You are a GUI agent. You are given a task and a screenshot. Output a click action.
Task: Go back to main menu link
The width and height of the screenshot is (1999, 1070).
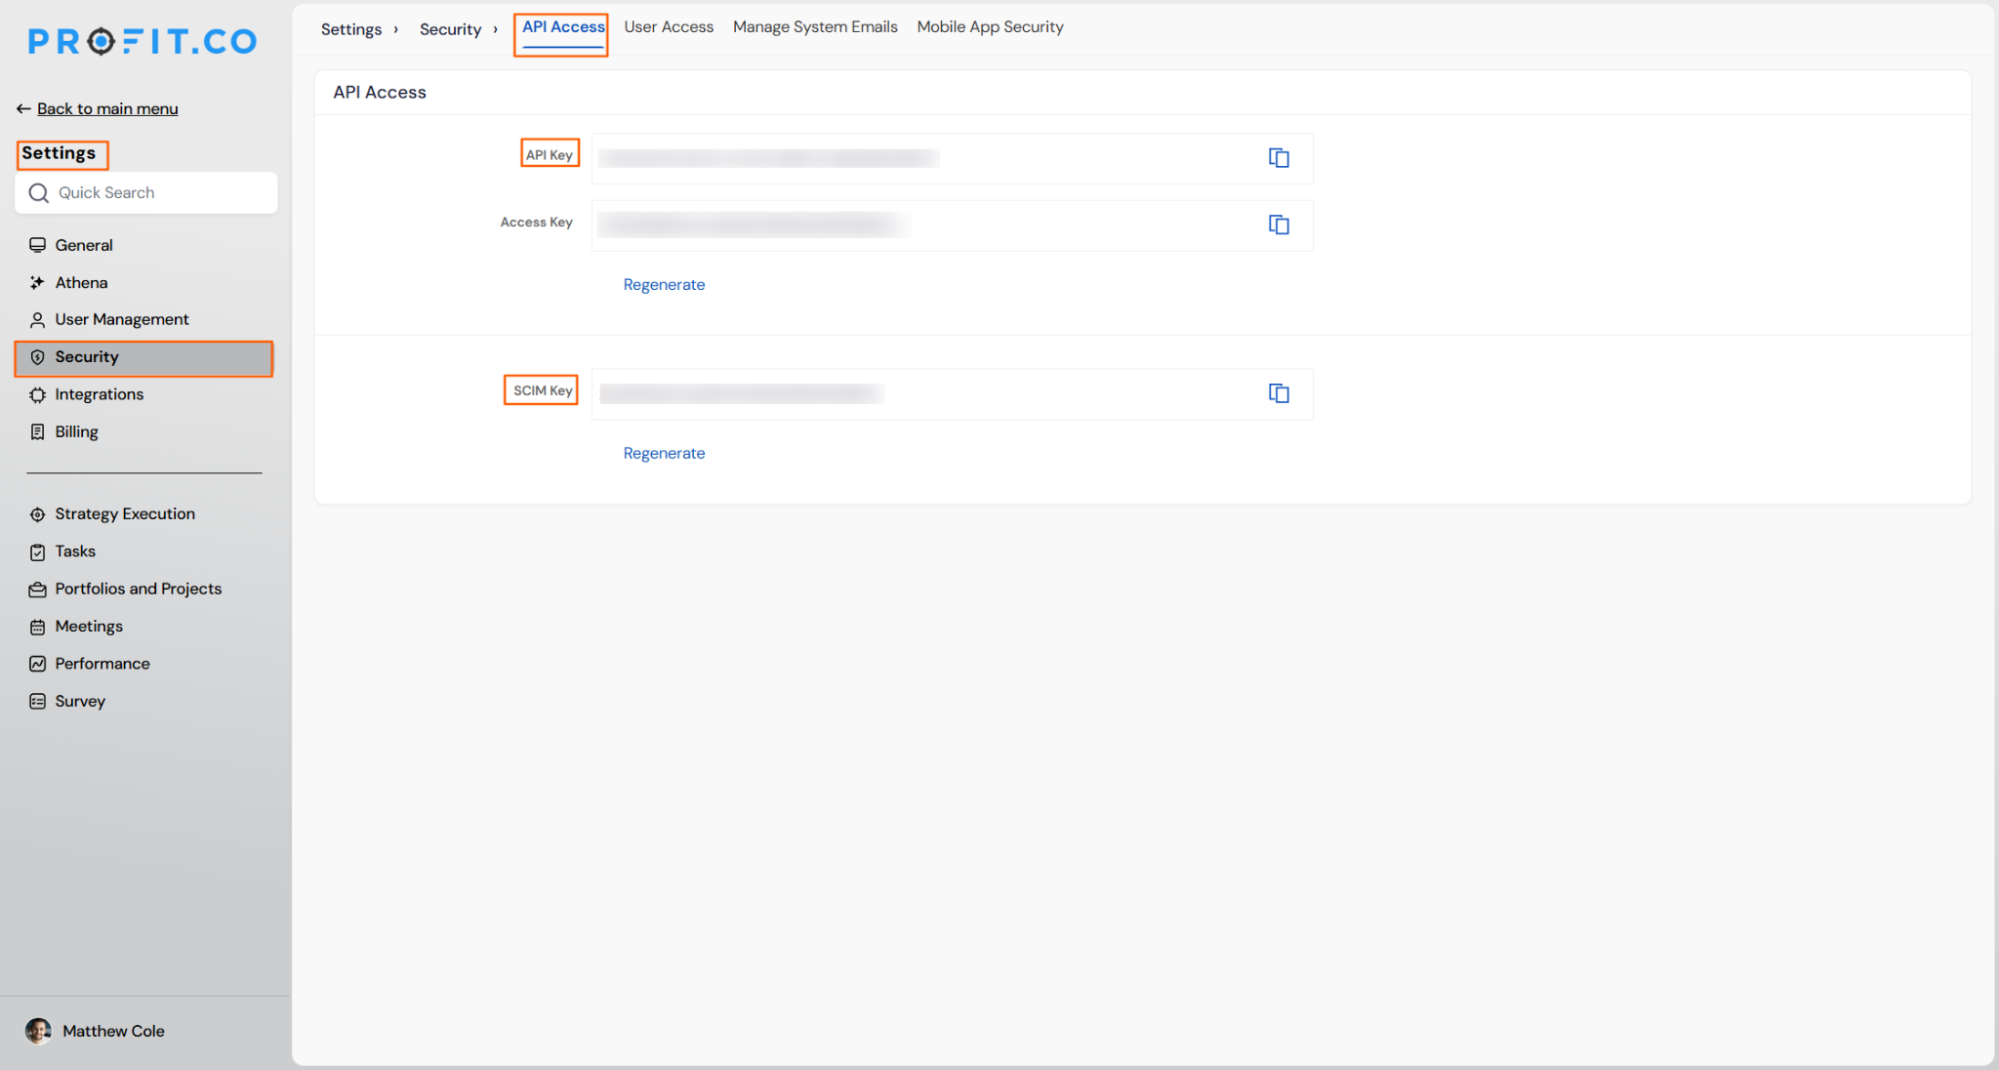(x=107, y=109)
